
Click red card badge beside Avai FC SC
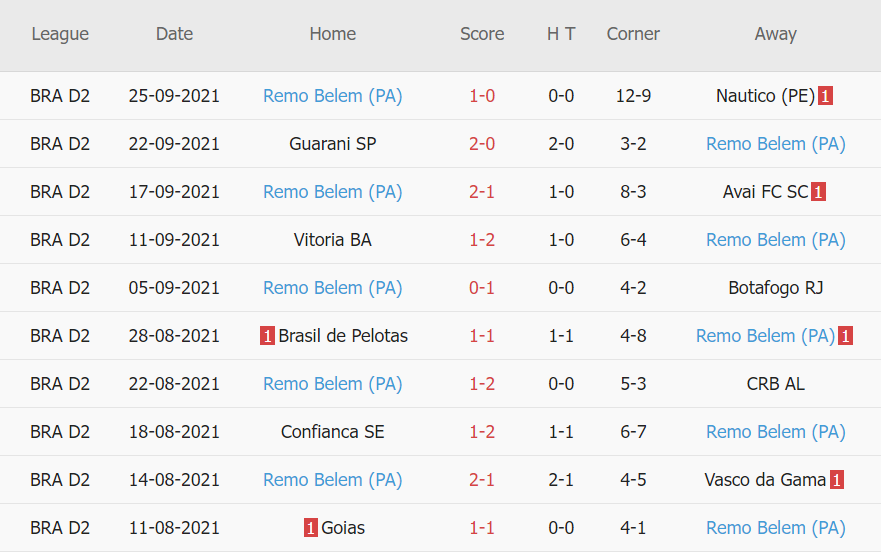[x=818, y=192]
